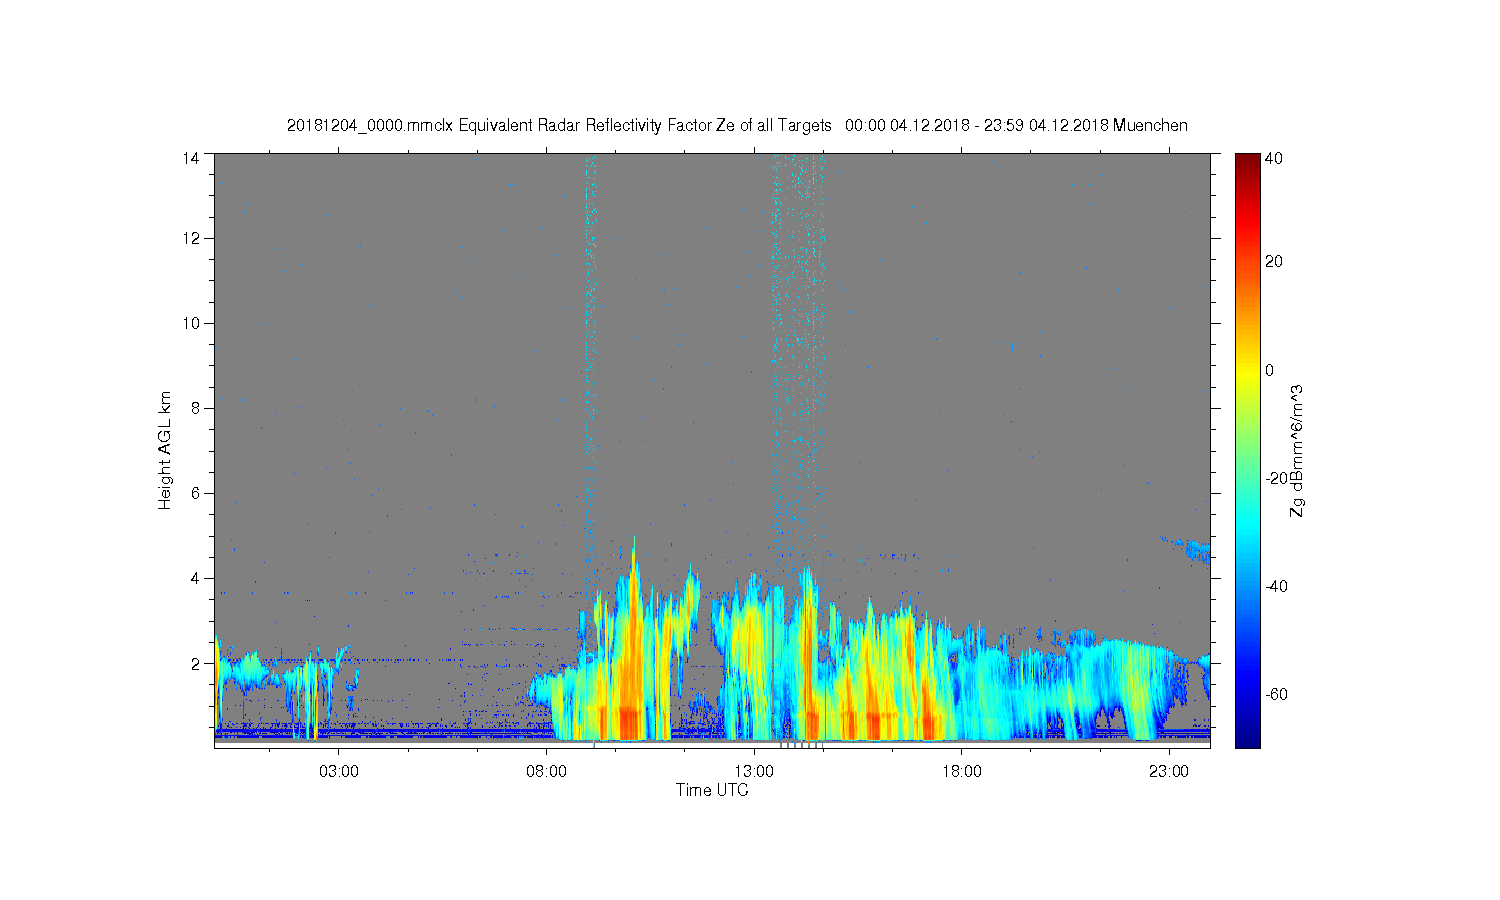Click the 'Zg dBmm^6/m^3' colorbar unit label
Image resolution: width=1500 pixels, height=900 pixels.
pyautogui.click(x=1297, y=450)
